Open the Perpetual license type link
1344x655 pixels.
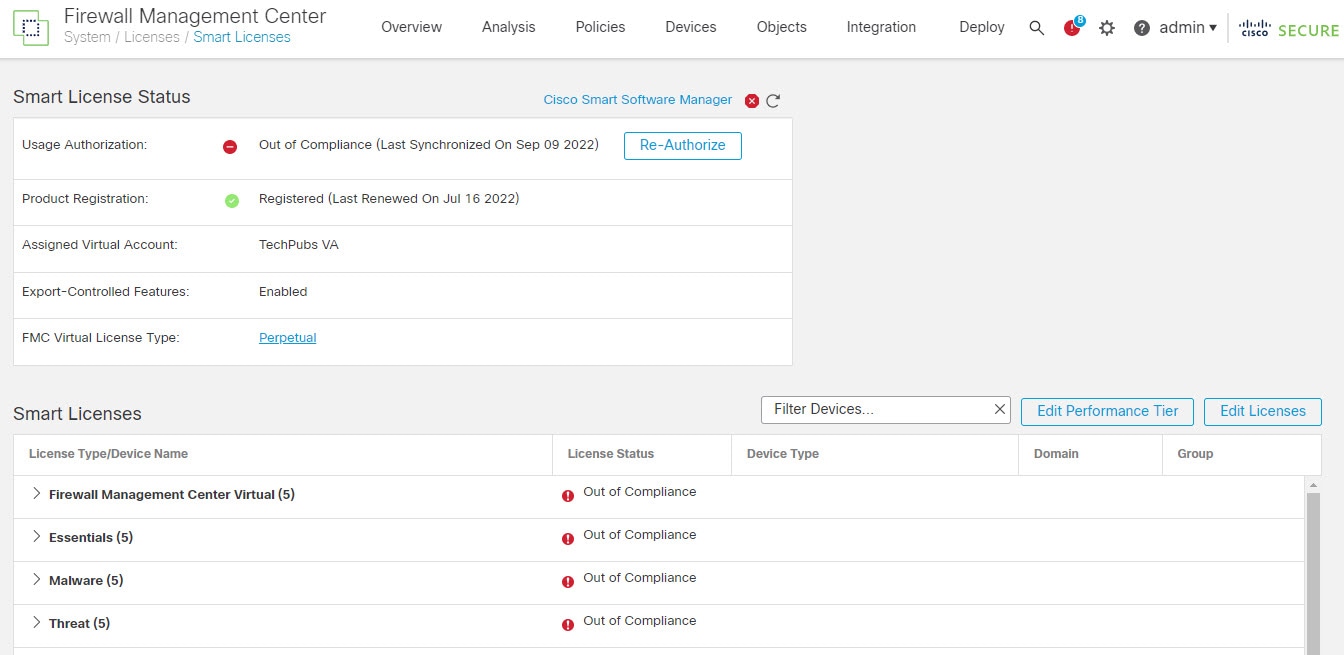(288, 338)
